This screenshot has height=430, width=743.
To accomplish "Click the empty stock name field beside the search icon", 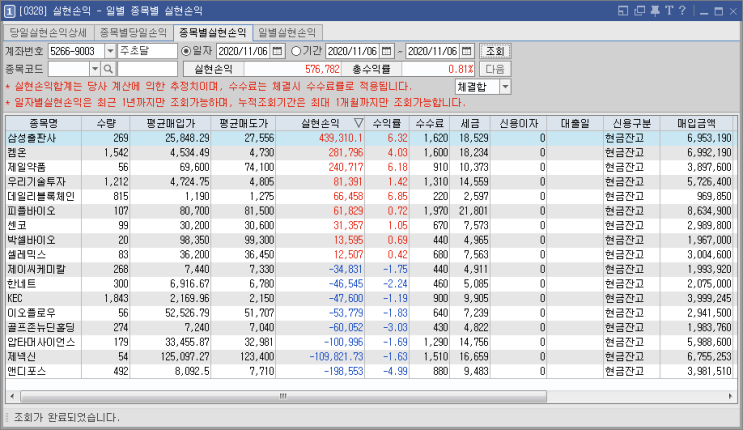I will tap(147, 69).
